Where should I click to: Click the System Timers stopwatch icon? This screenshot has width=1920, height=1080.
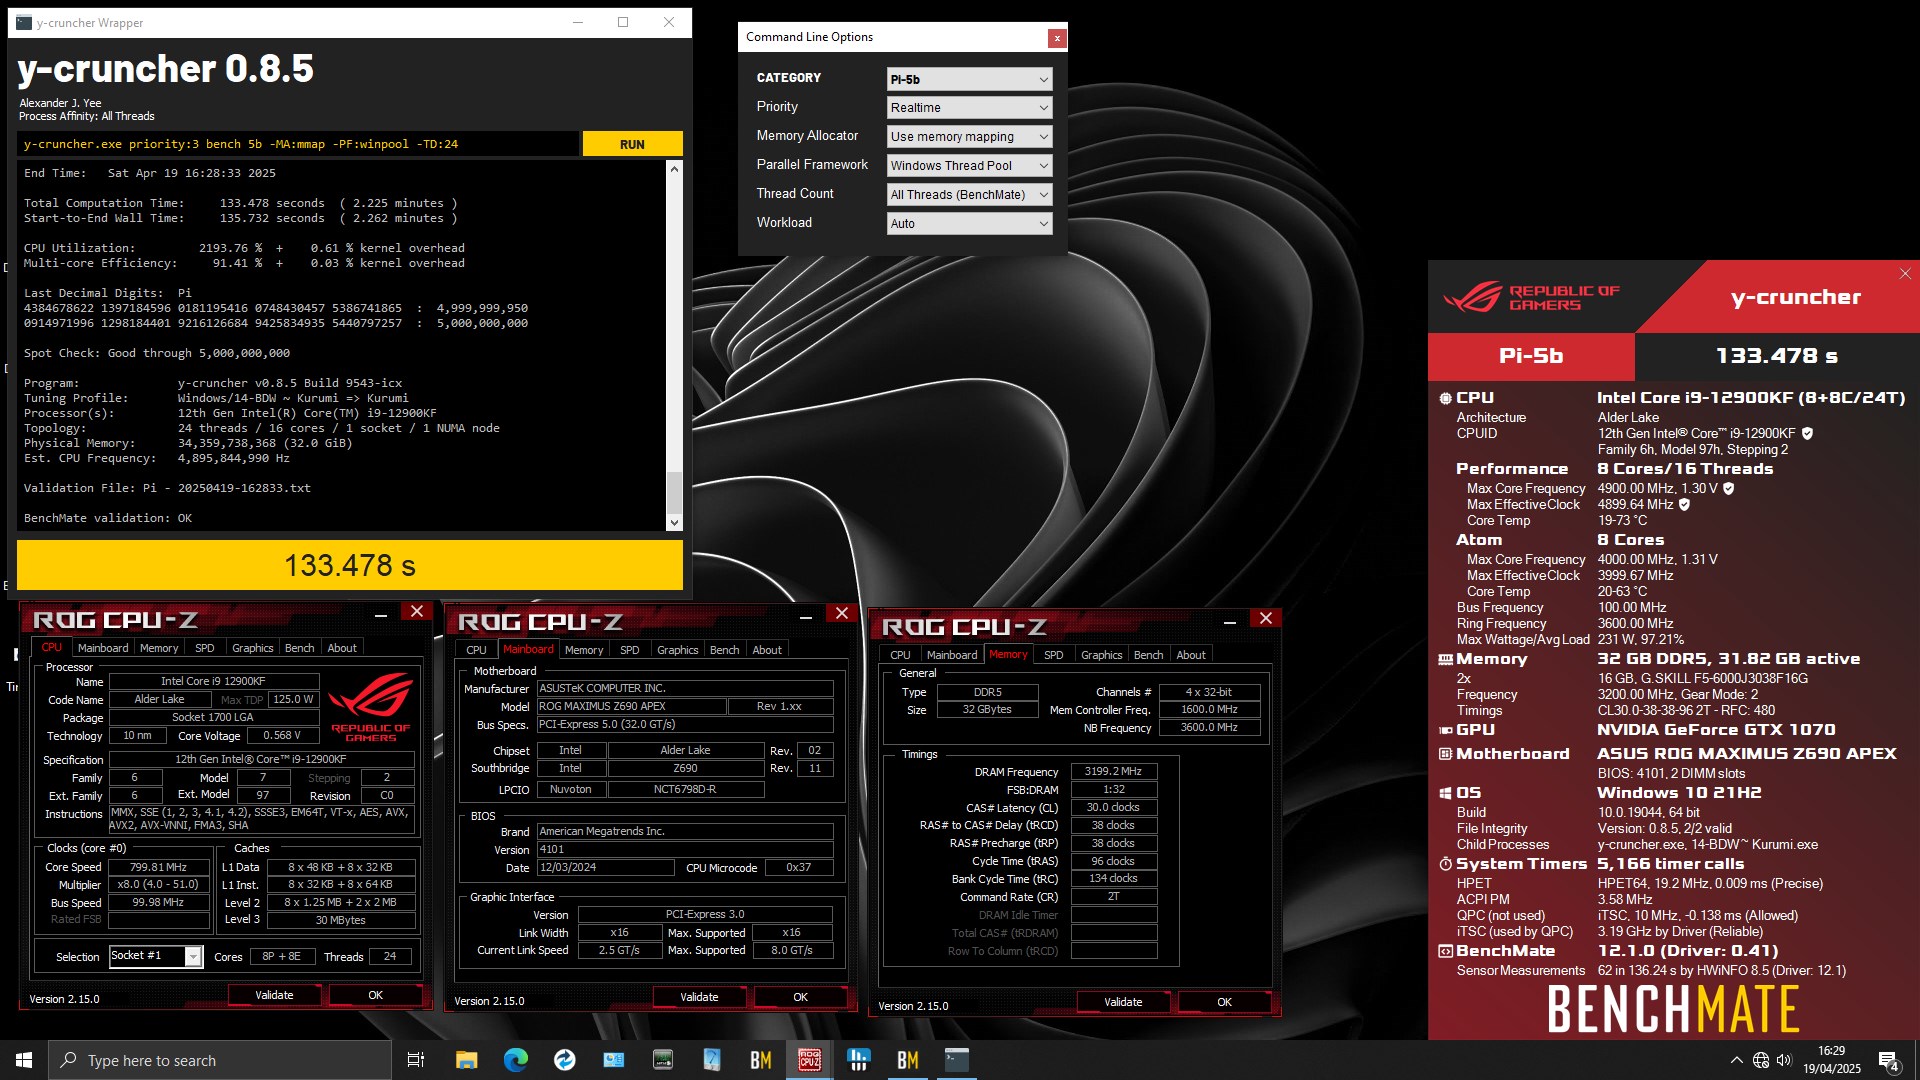[x=1445, y=864]
